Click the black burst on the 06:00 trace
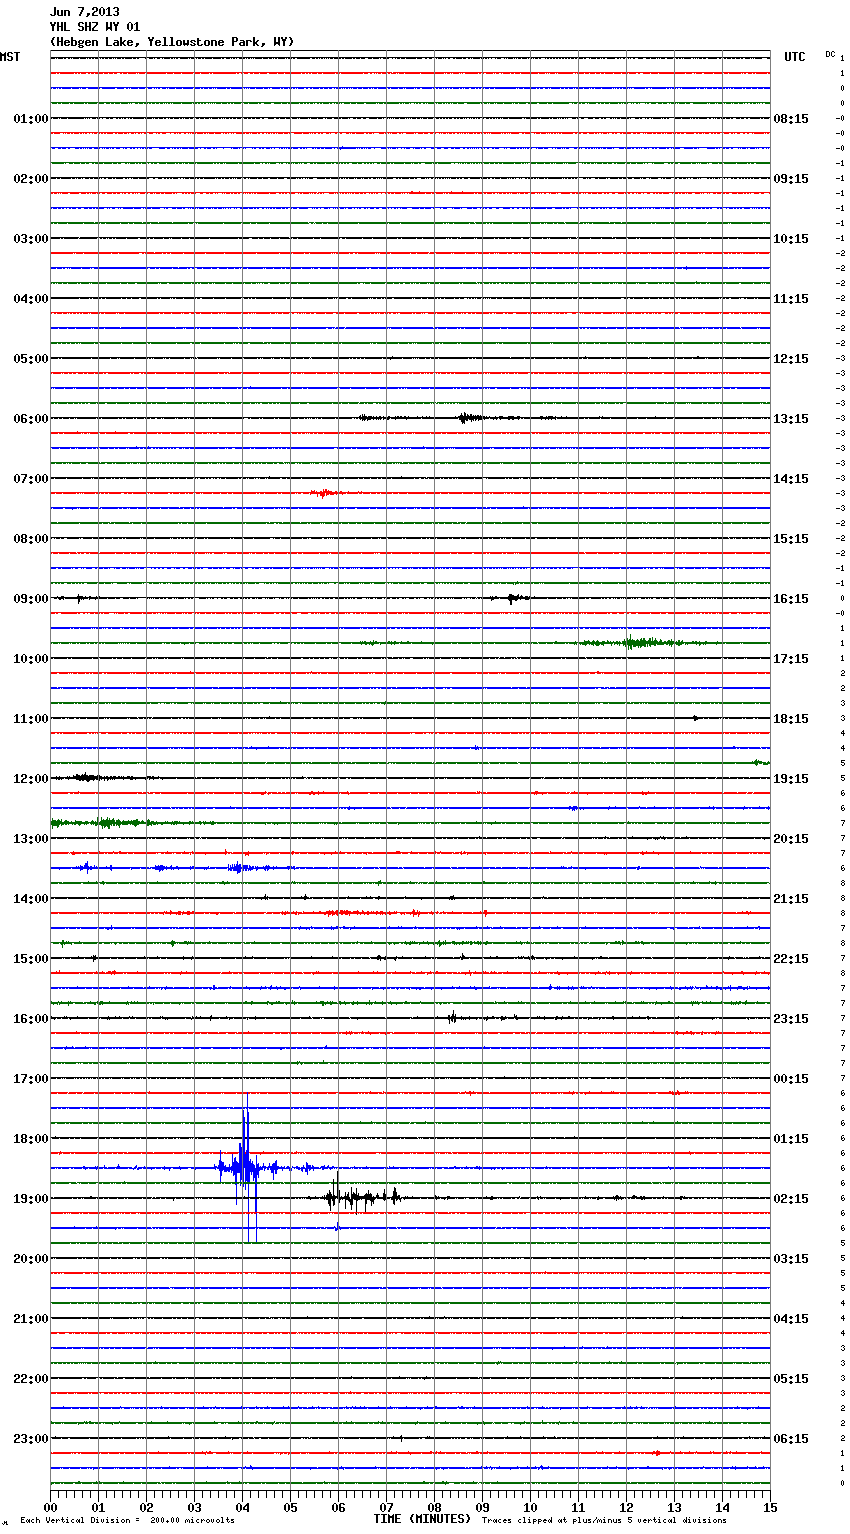 point(470,418)
